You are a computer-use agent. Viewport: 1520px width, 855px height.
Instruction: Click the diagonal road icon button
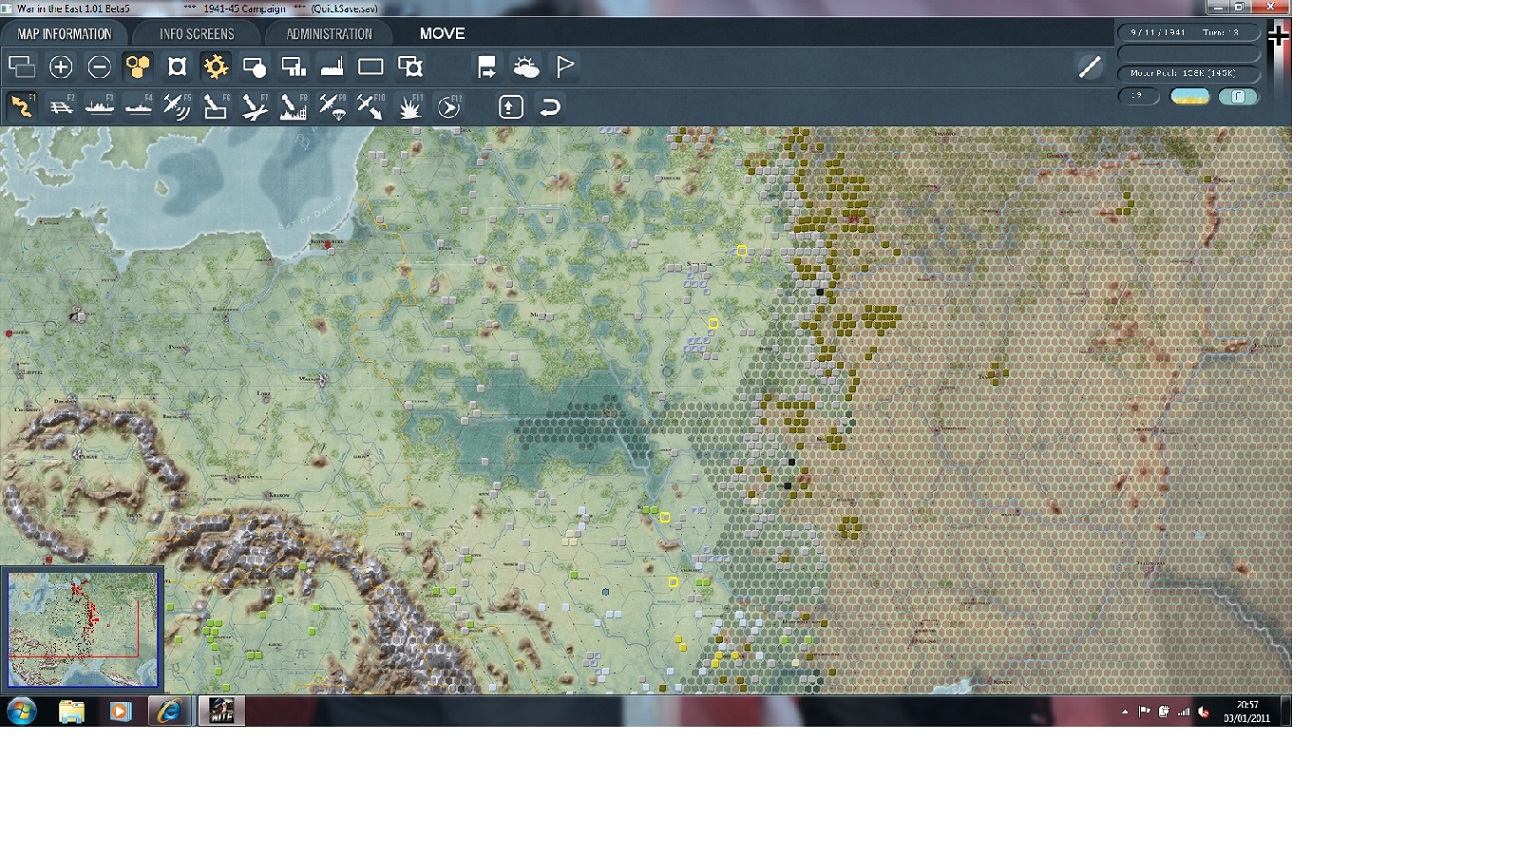click(1089, 67)
